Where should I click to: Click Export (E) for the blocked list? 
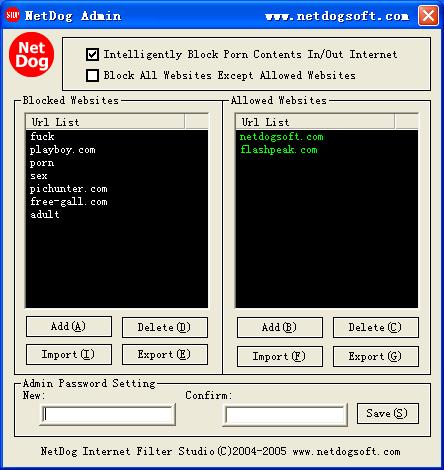click(x=165, y=354)
